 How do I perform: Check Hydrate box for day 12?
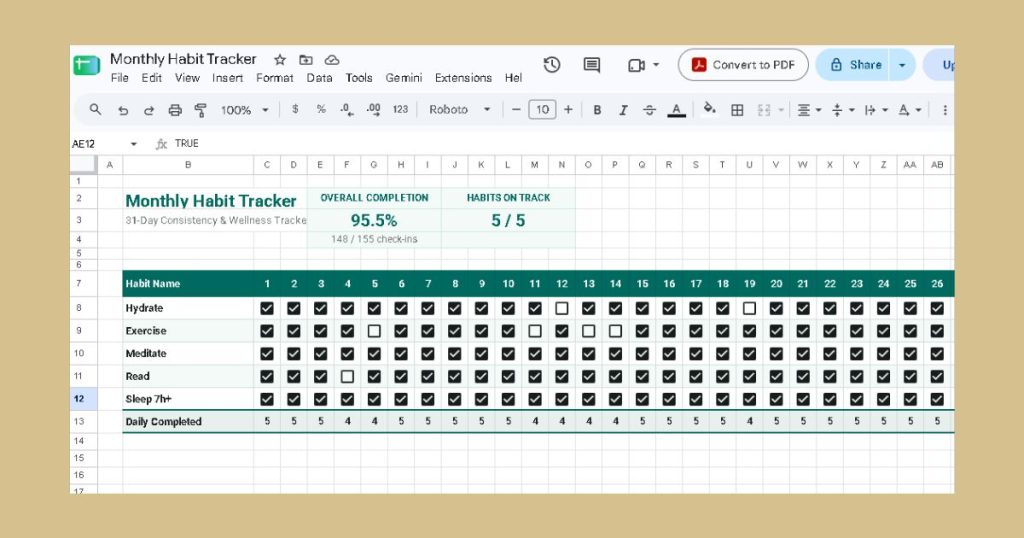pyautogui.click(x=562, y=308)
